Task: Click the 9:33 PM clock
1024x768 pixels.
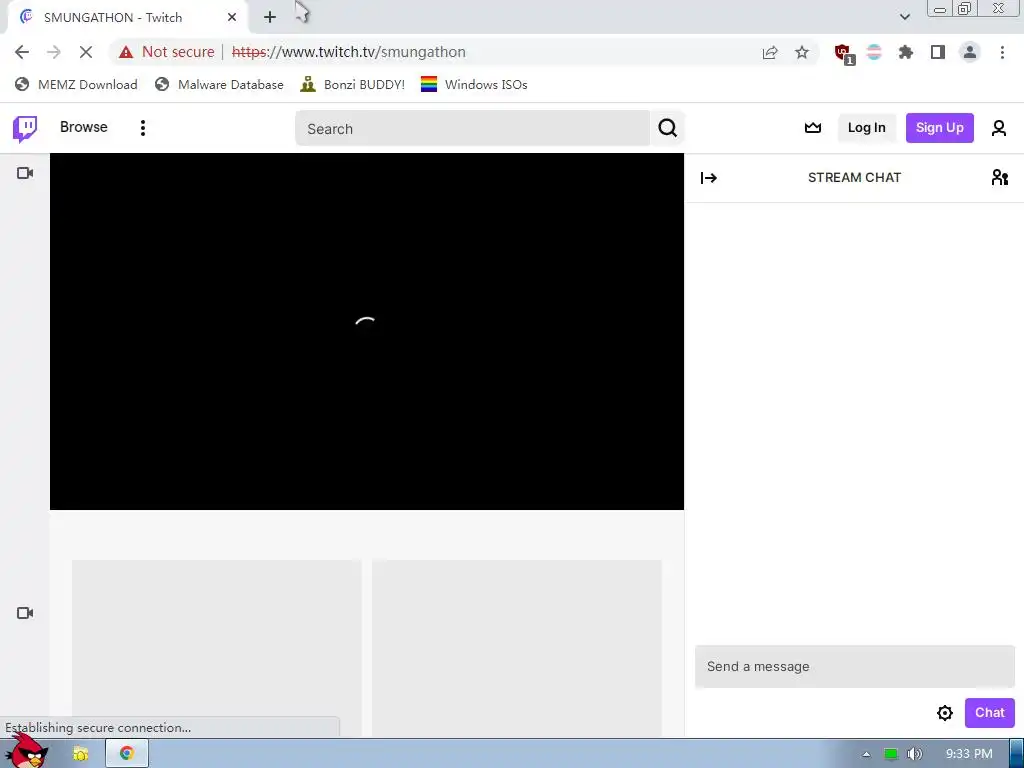Action: click(x=968, y=754)
